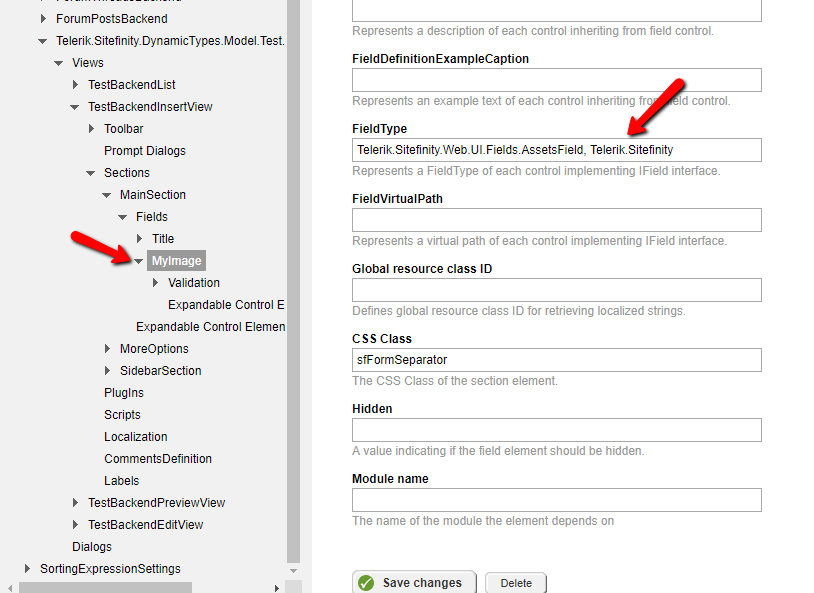Collapse the MainSection node arrow

coord(107,195)
